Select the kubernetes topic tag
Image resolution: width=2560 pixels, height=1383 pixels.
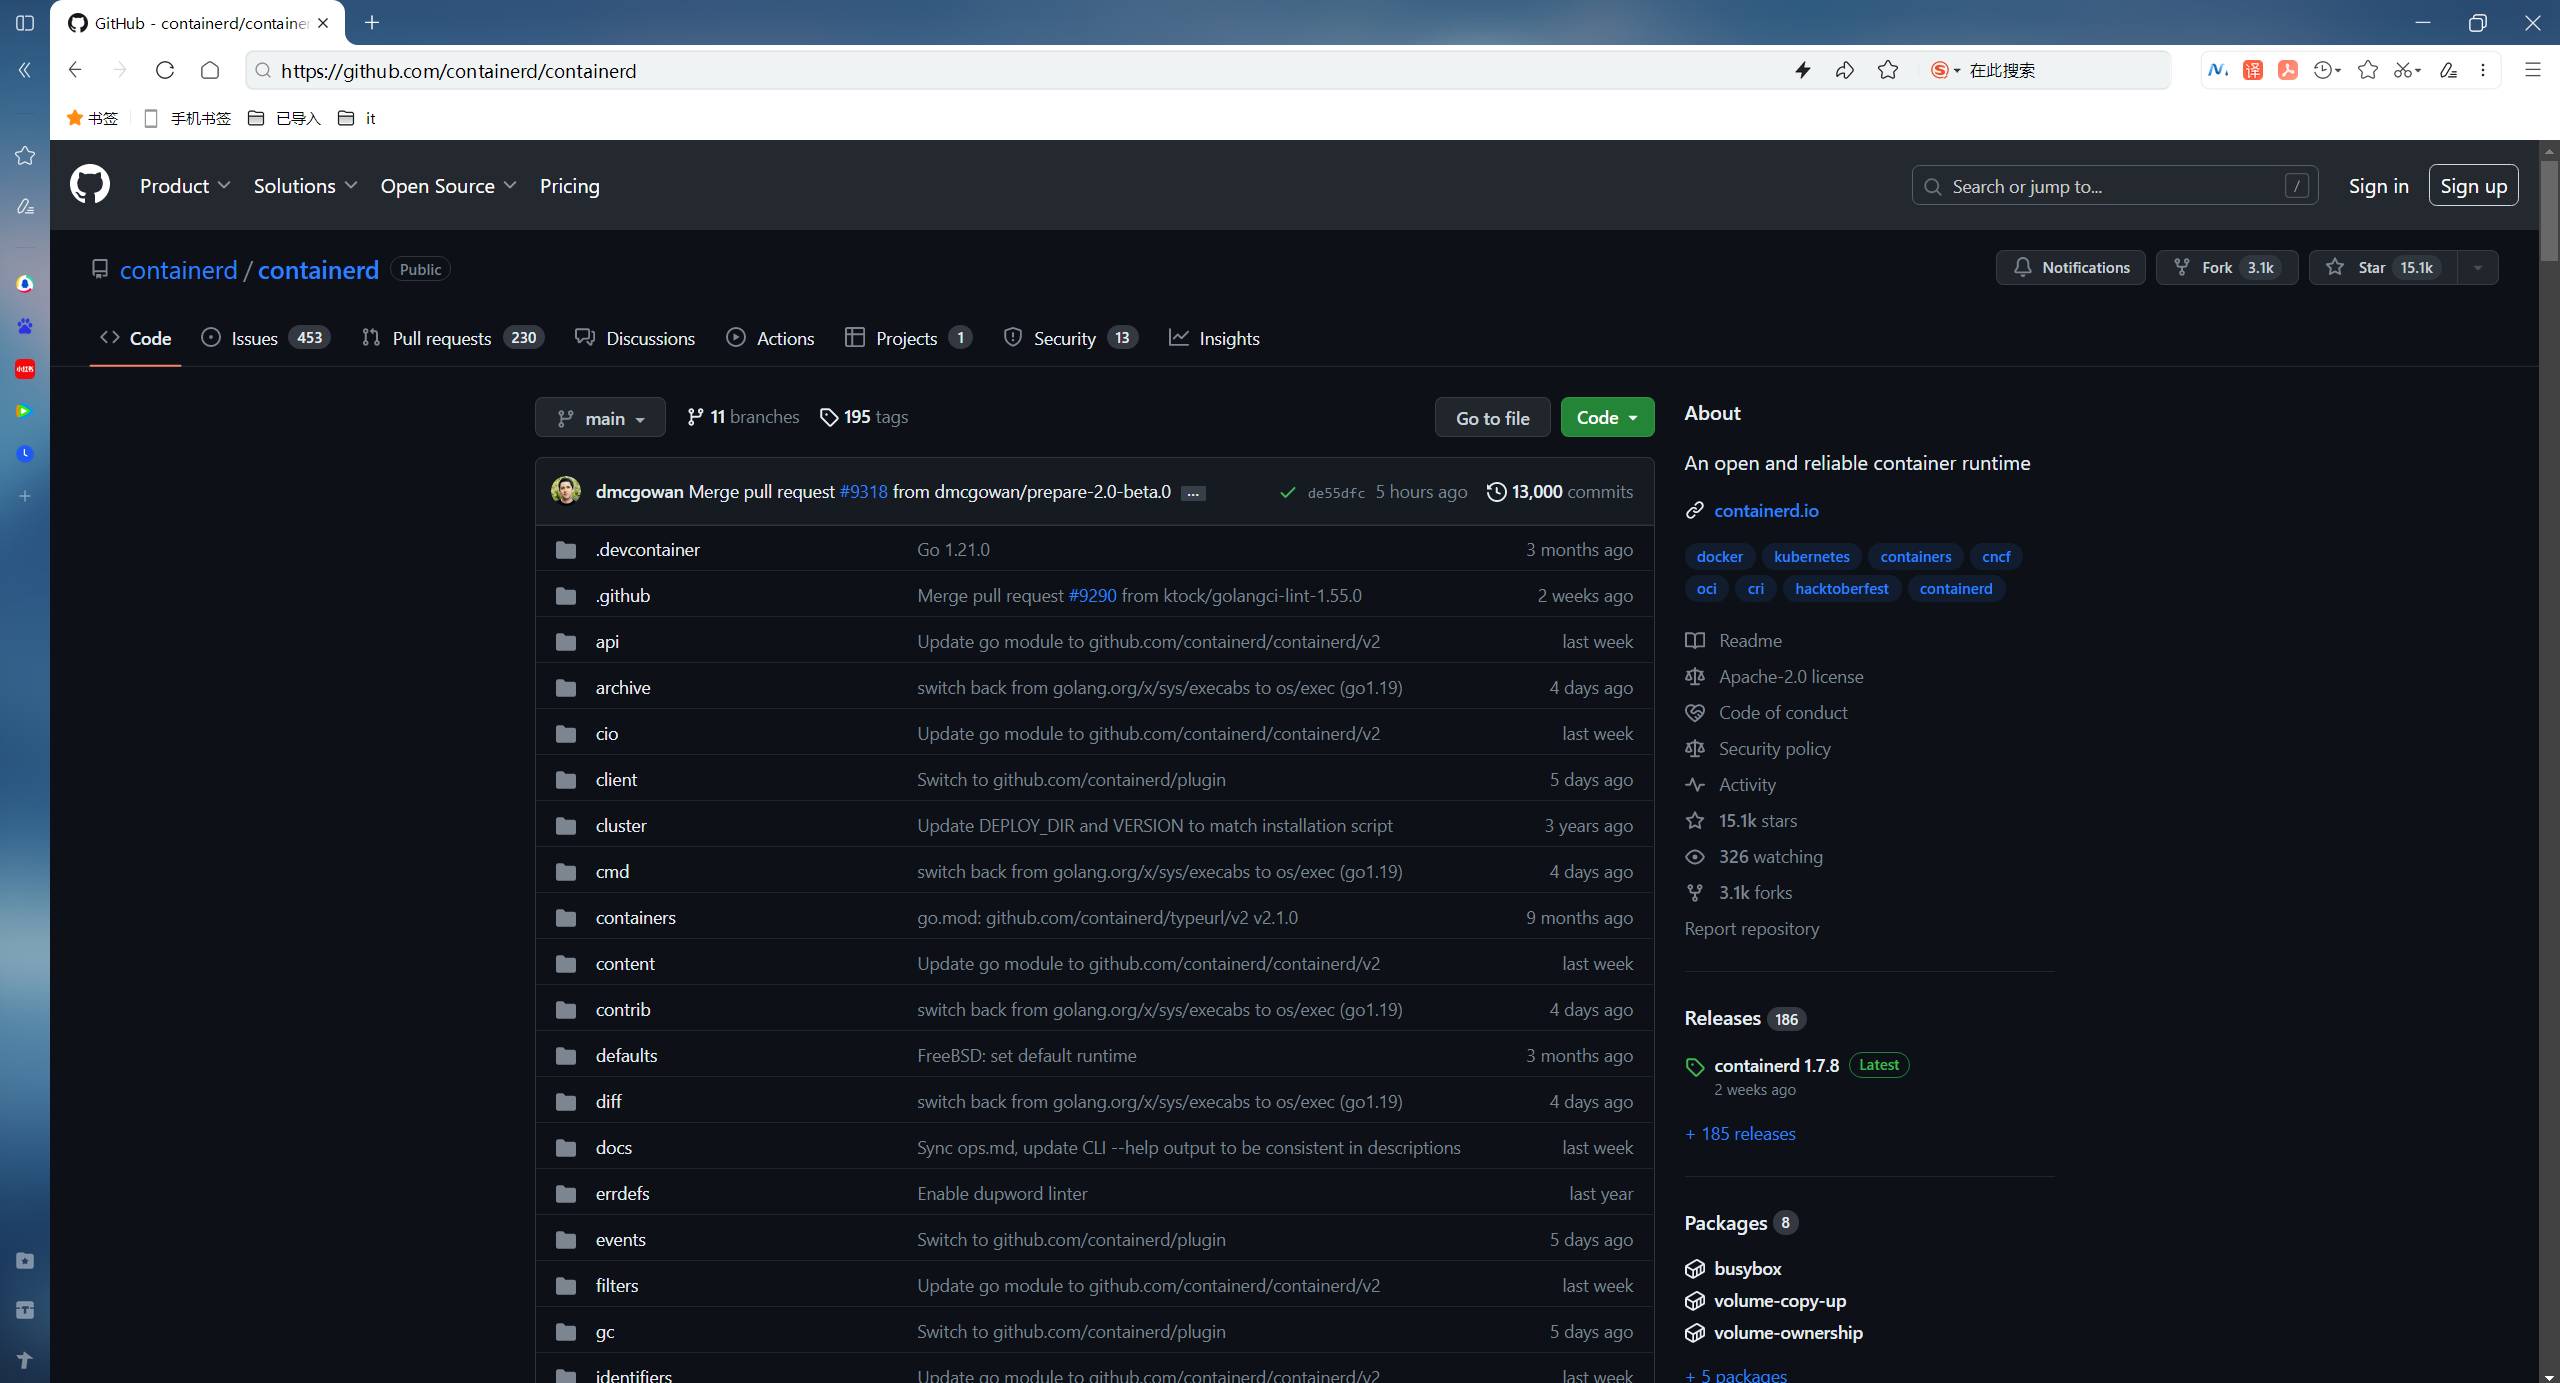(x=1811, y=556)
